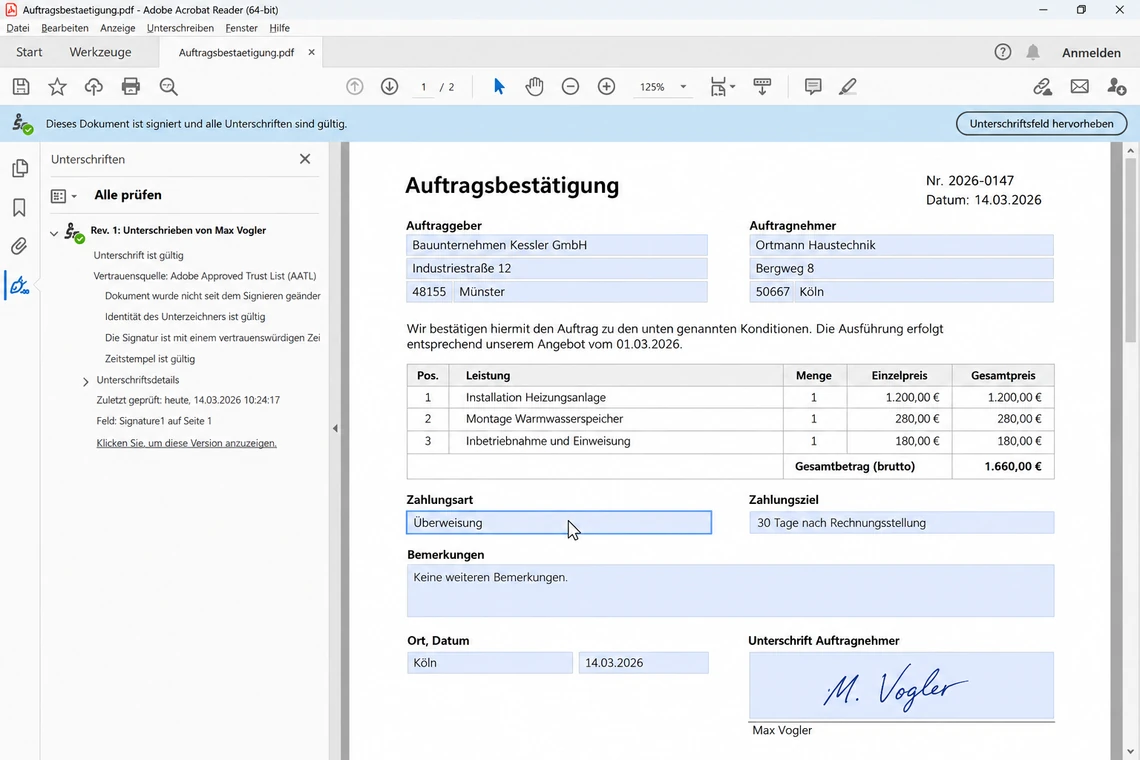Click the Bauunternehmen Kessler GmbH field
This screenshot has height=760, width=1140.
[557, 245]
